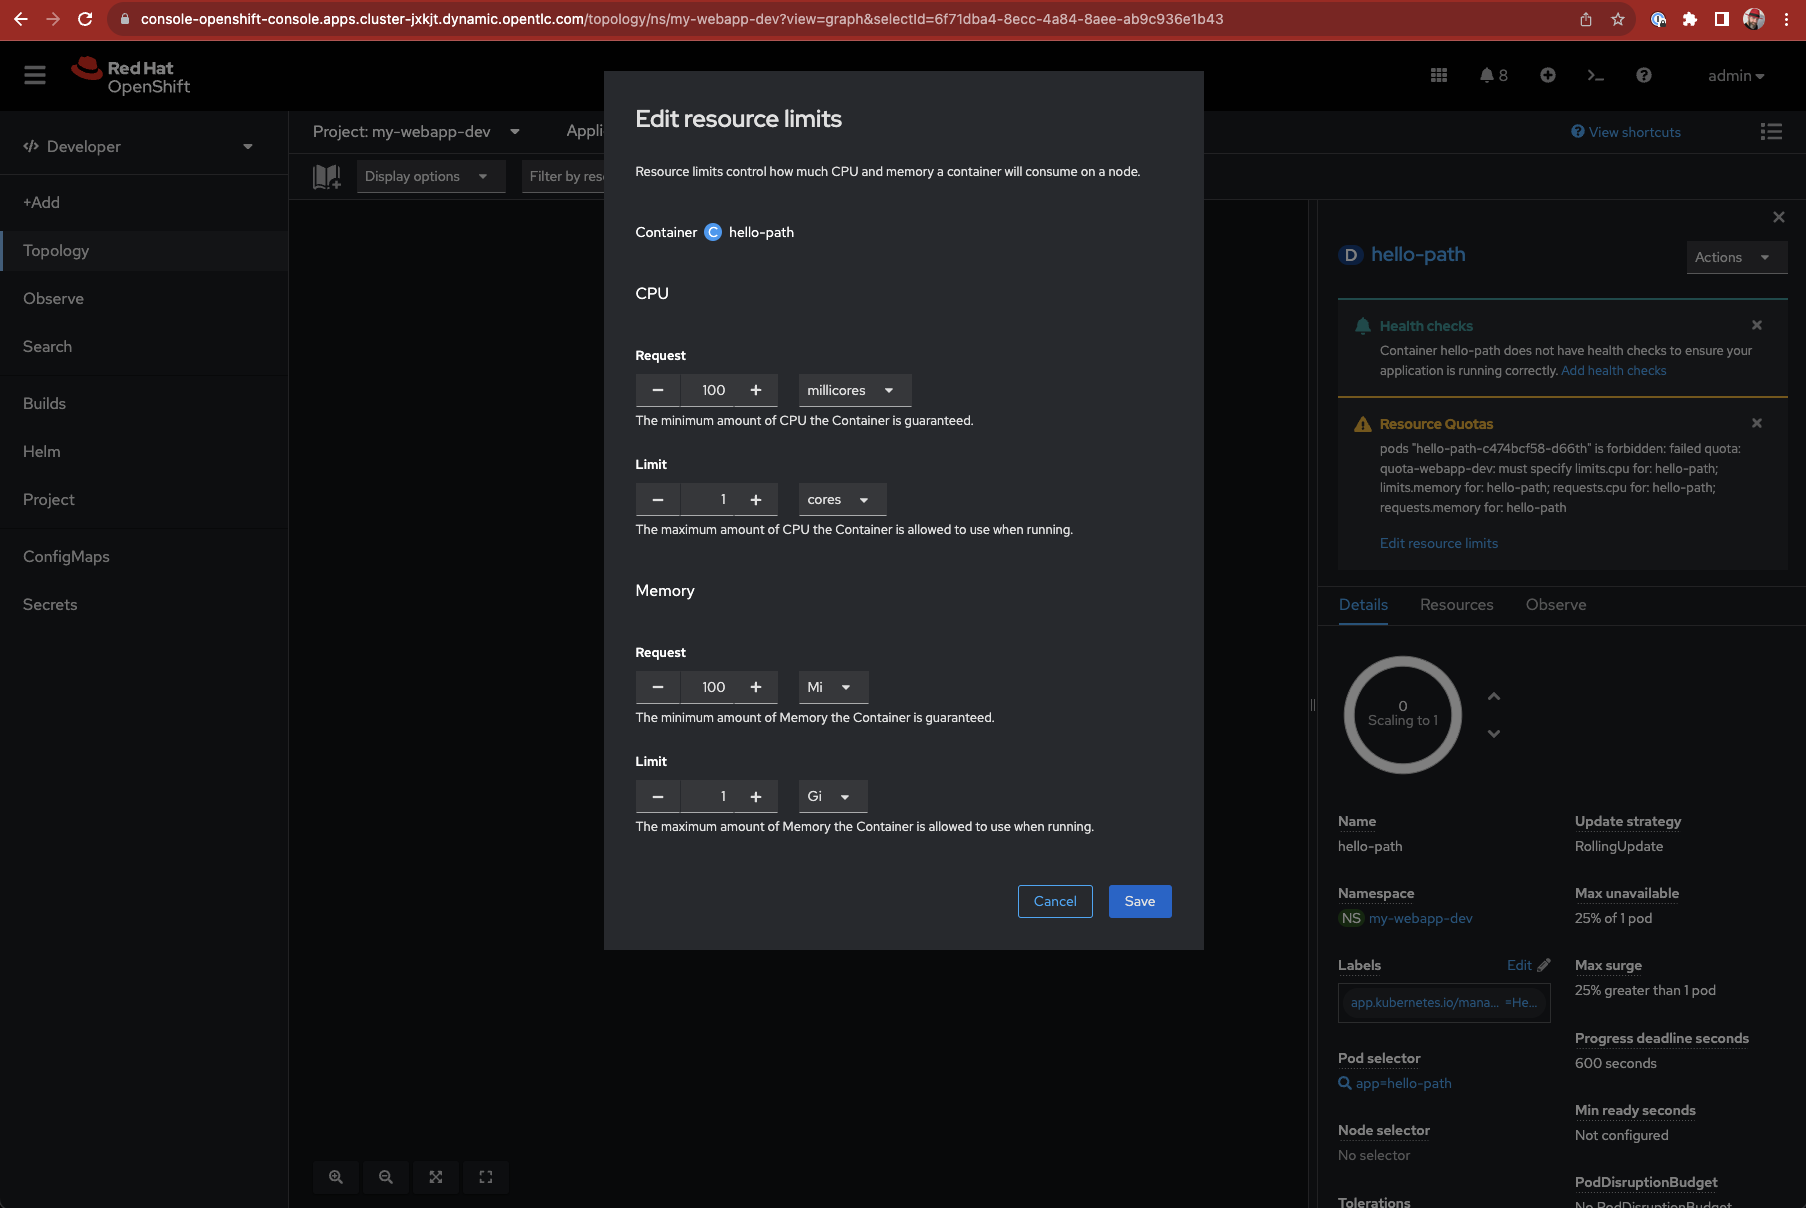
Task: Open the admin user menu
Action: [x=1736, y=75]
